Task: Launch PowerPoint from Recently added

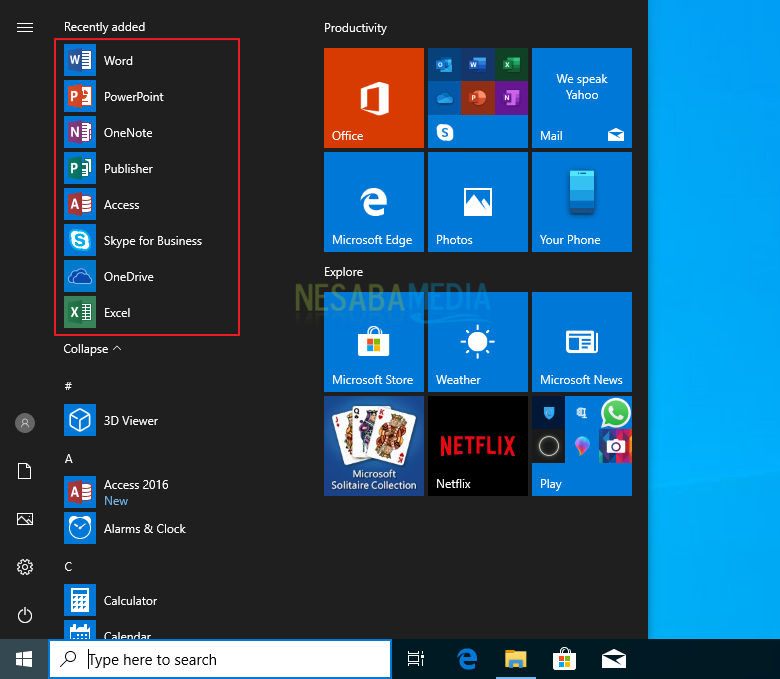Action: (147, 97)
